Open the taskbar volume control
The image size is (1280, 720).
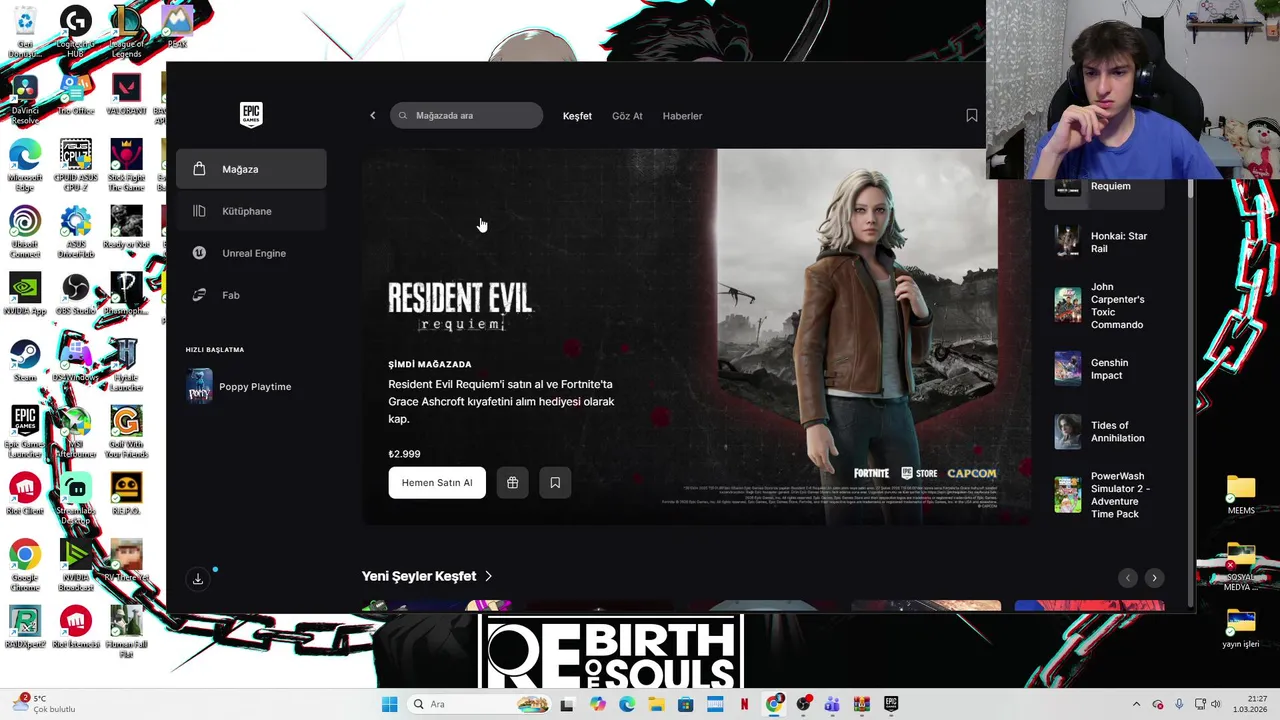[1216, 704]
